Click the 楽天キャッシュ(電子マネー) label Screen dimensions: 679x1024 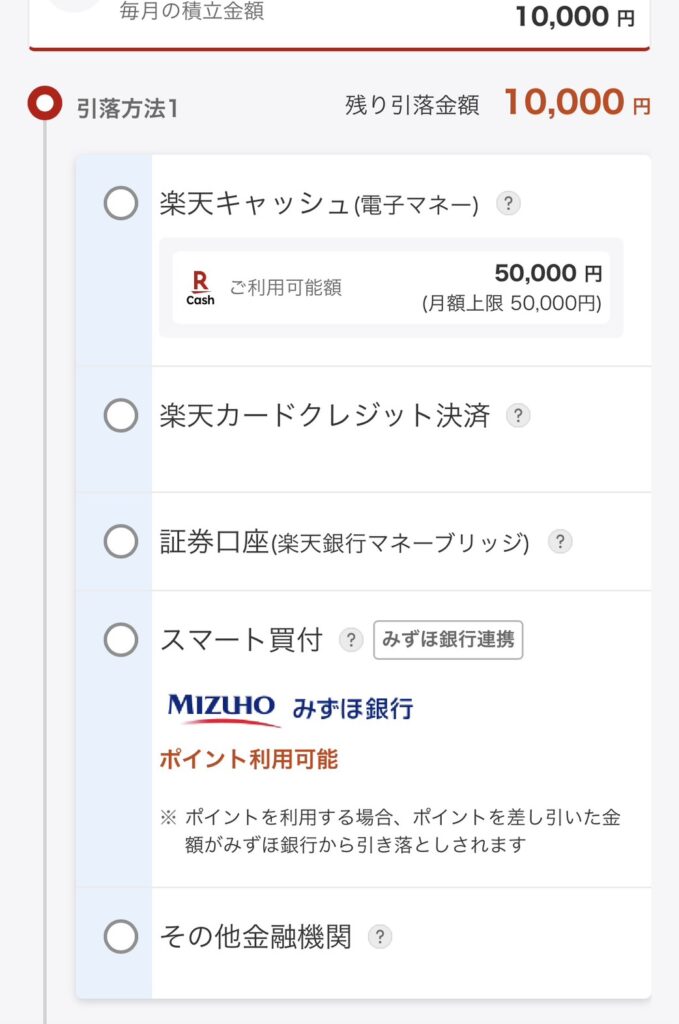point(319,204)
